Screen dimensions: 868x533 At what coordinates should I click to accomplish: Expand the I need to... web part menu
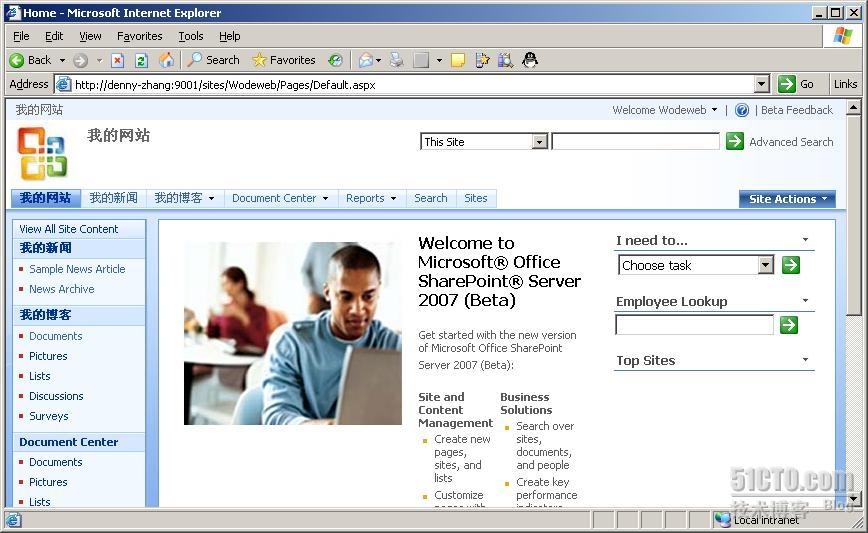pyautogui.click(x=805, y=240)
